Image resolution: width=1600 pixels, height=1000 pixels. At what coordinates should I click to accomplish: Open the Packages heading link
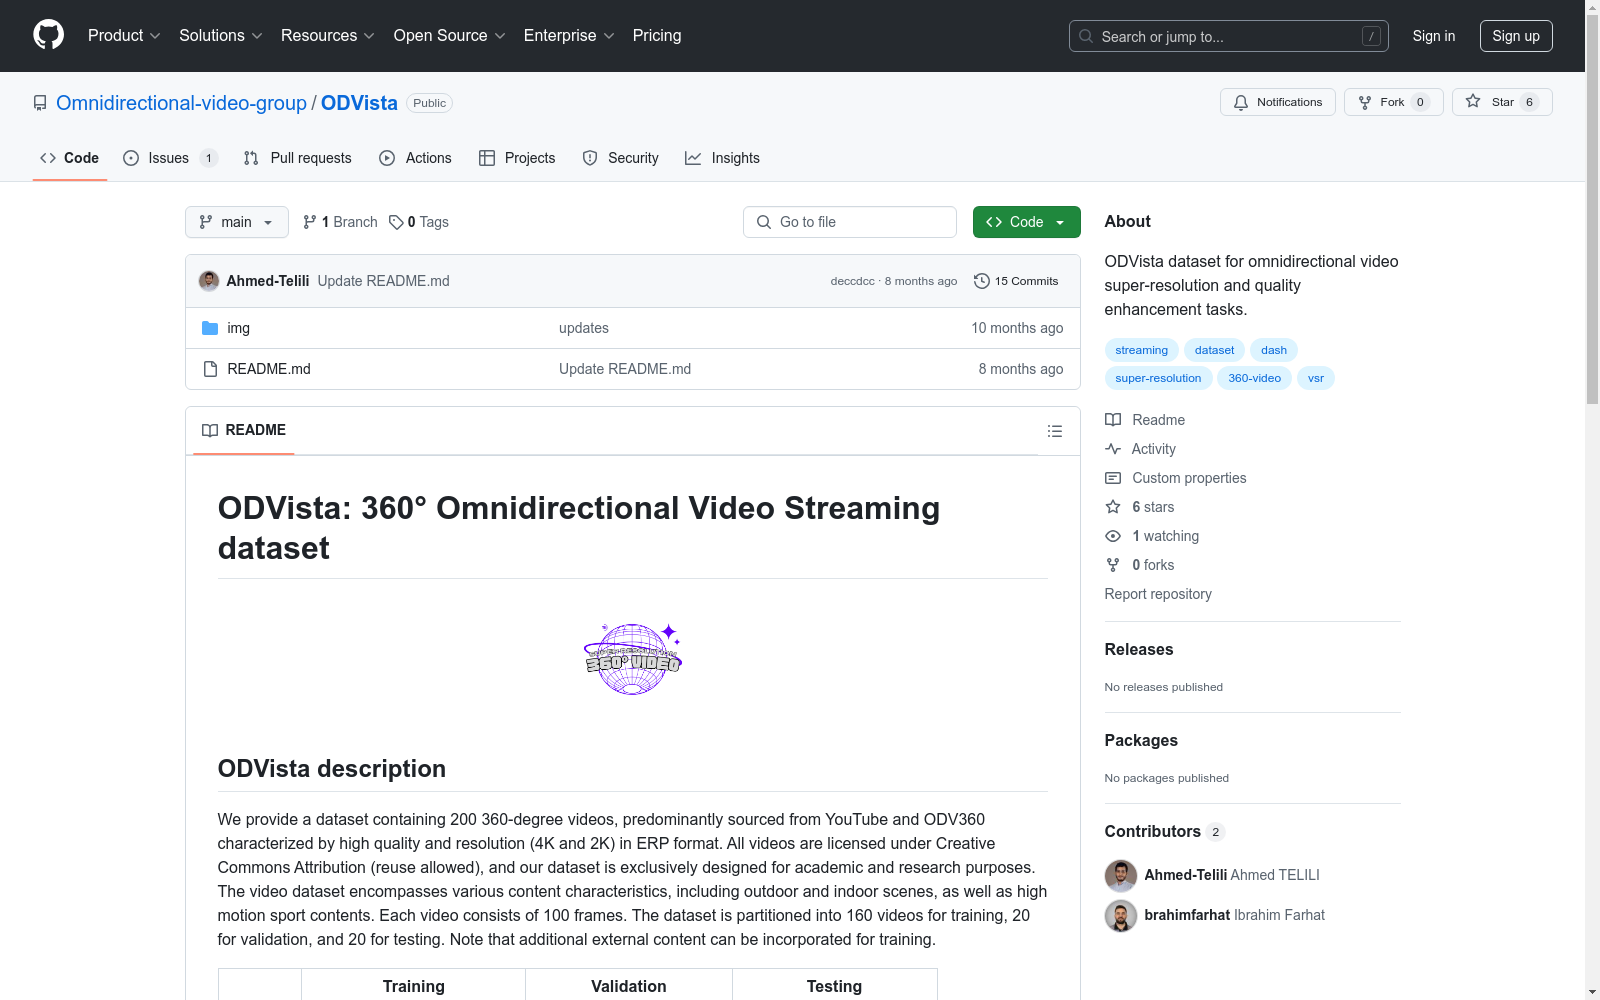pos(1141,740)
